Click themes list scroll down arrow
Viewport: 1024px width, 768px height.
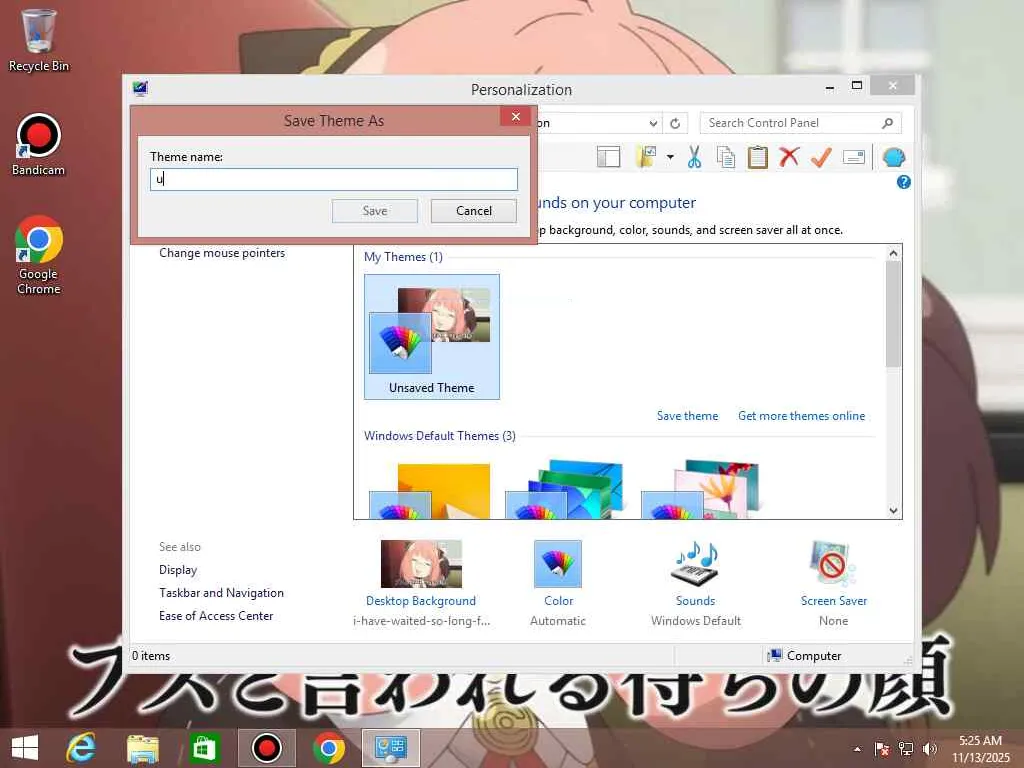click(x=893, y=511)
